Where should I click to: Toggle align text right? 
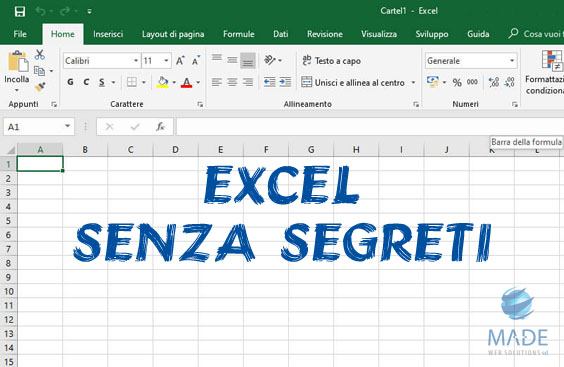(248, 82)
